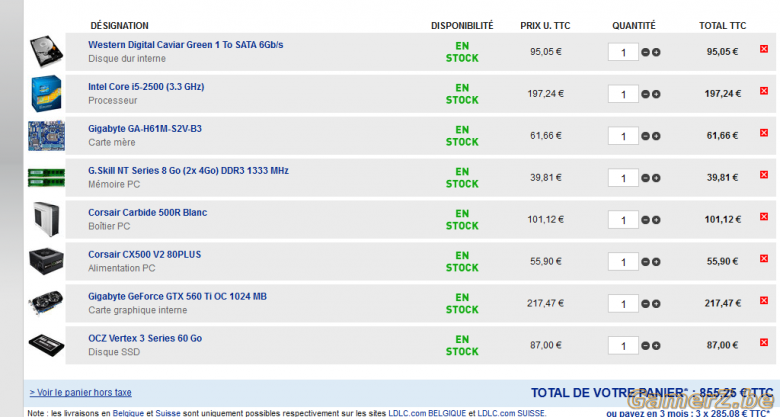Click the Corsair CX500 power supply thumbnail

click(x=46, y=261)
